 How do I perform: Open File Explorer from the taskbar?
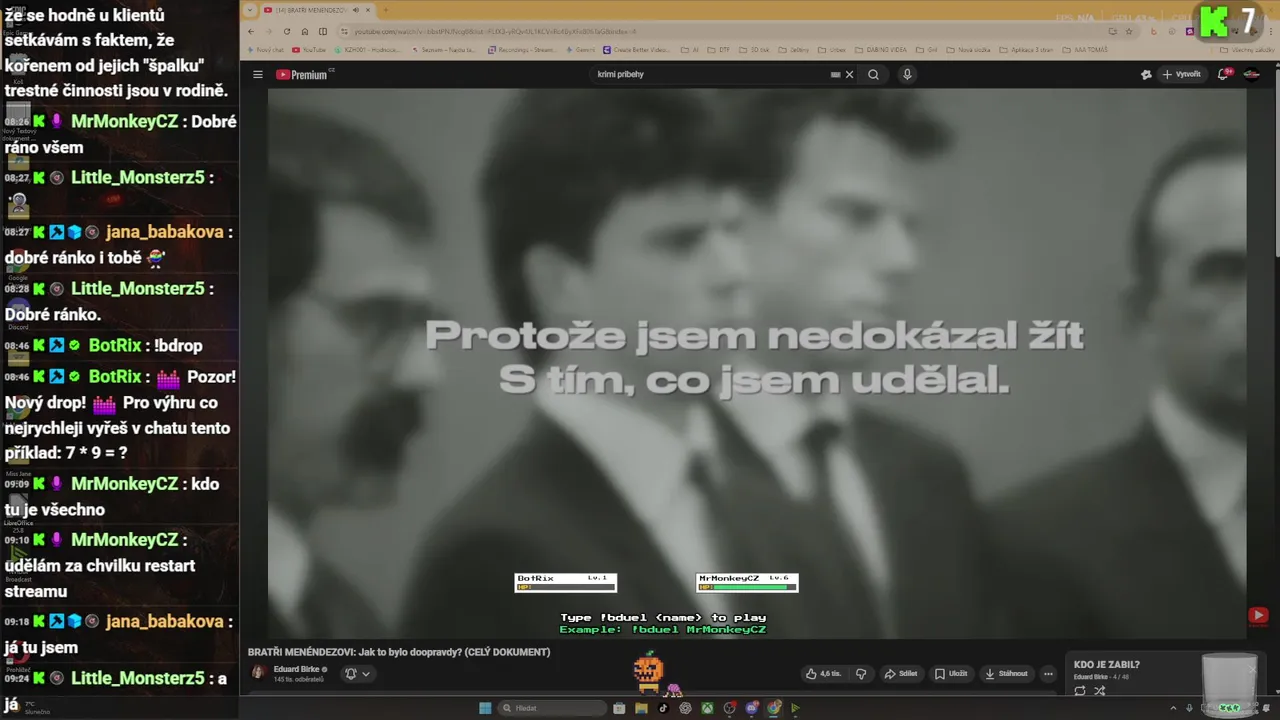[x=641, y=708]
